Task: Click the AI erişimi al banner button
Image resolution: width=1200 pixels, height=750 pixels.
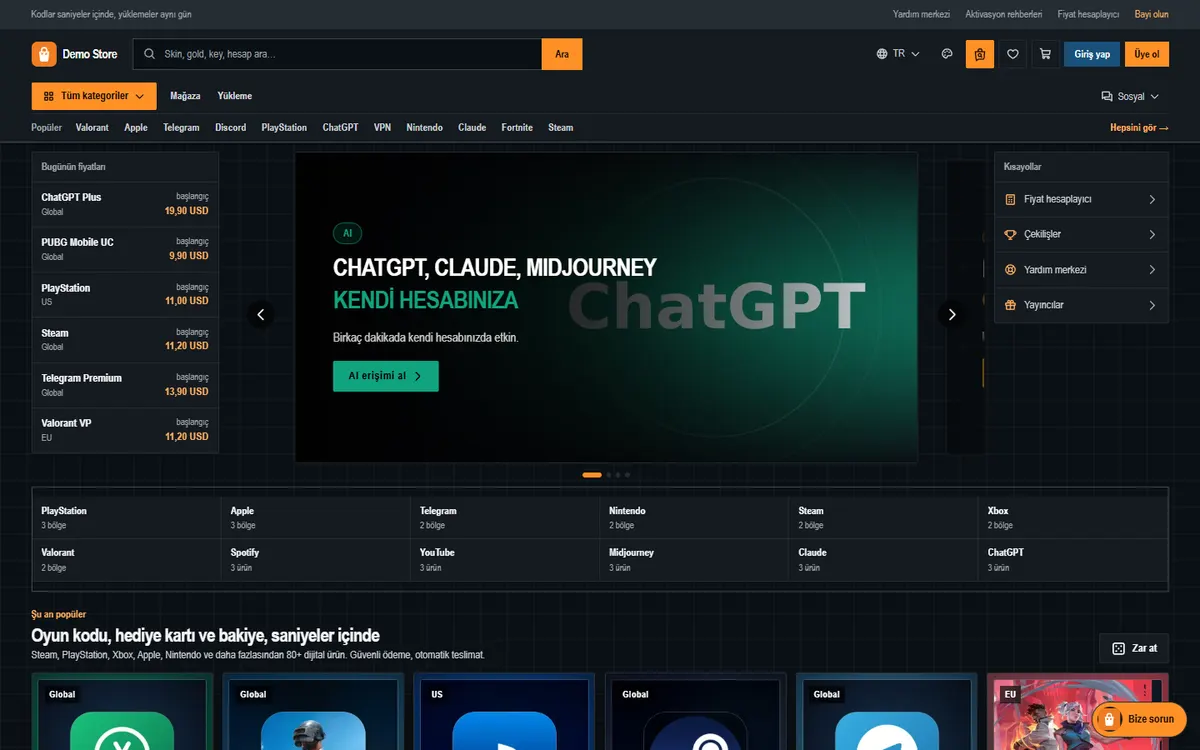Action: [386, 376]
